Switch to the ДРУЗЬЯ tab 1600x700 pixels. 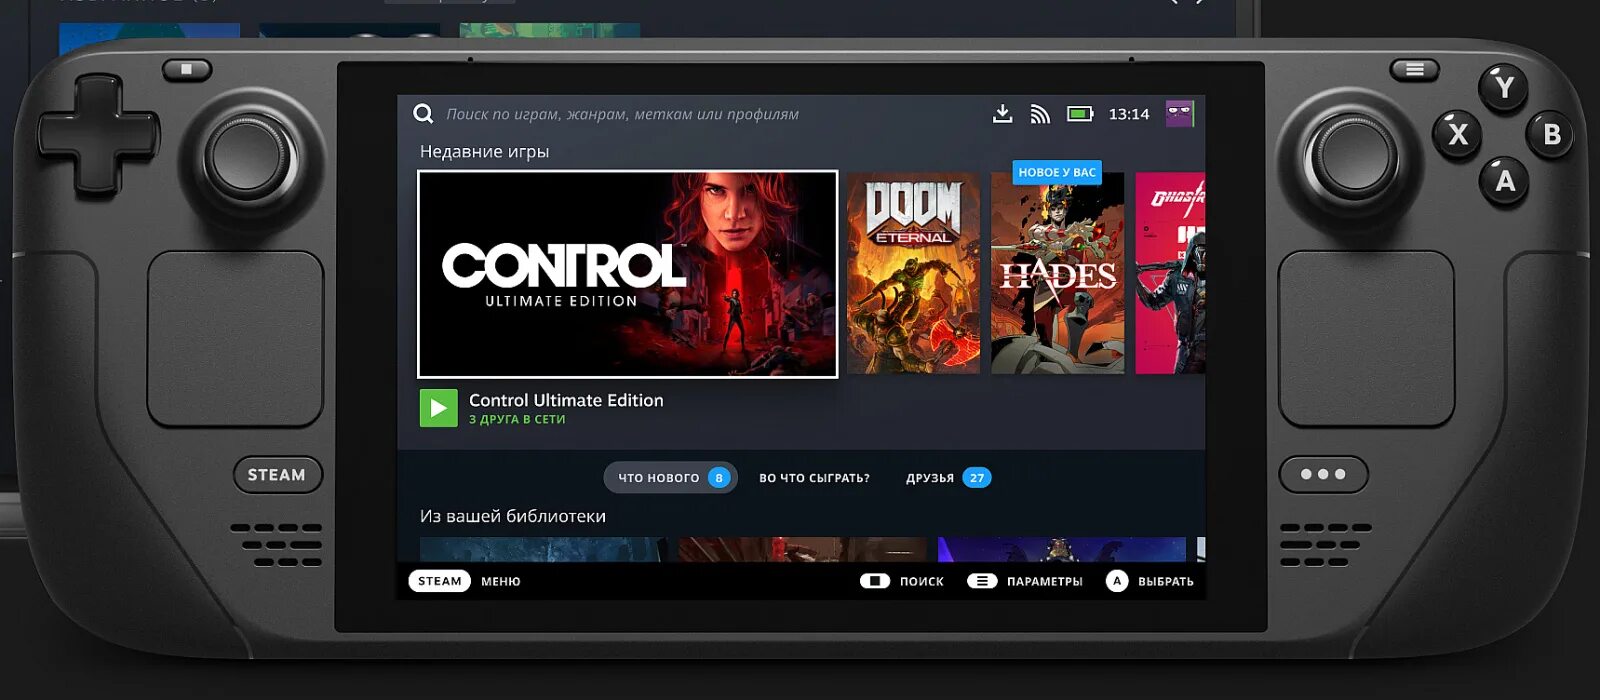click(x=948, y=478)
